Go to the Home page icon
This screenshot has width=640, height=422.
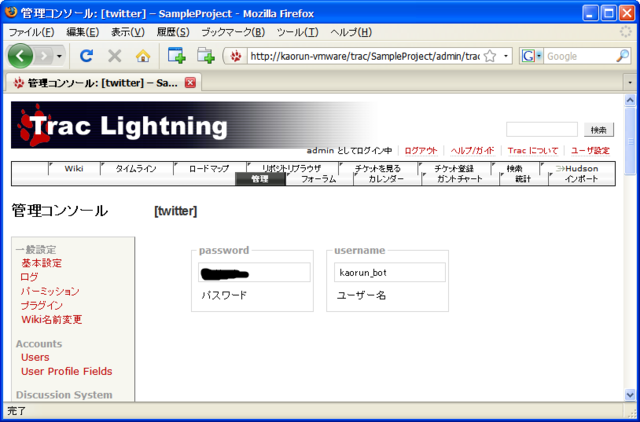[x=143, y=56]
